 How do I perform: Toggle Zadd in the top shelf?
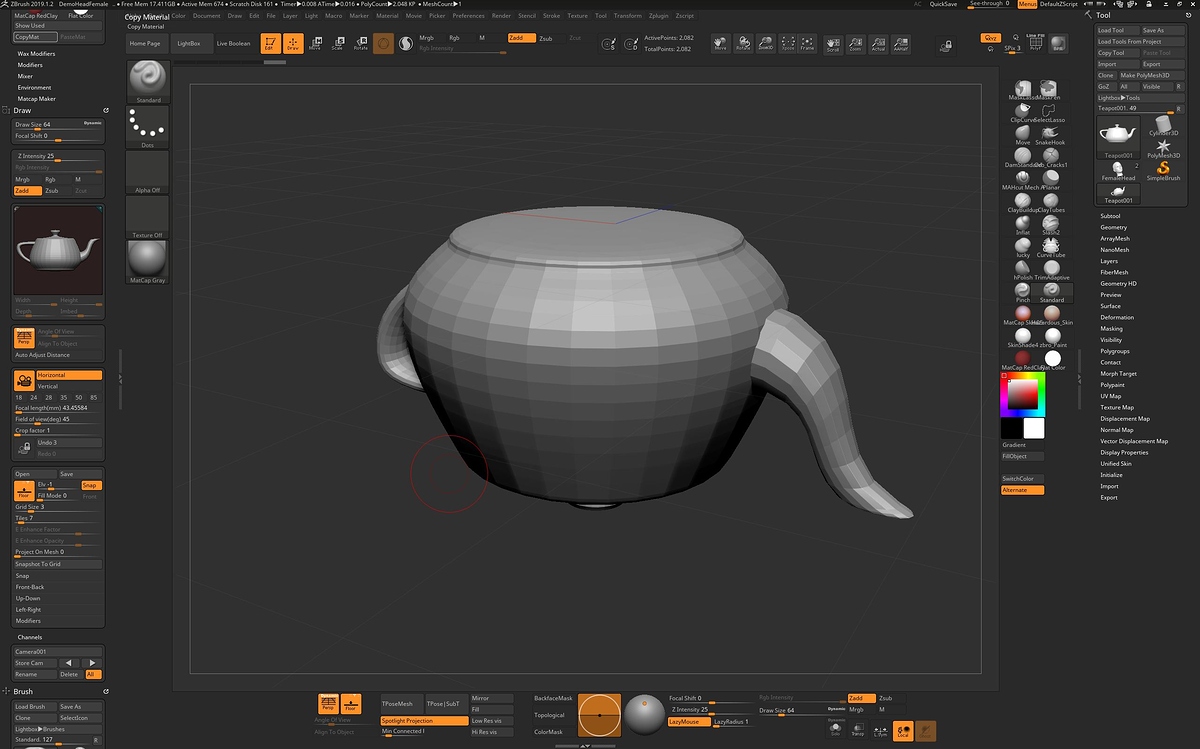(x=521, y=38)
